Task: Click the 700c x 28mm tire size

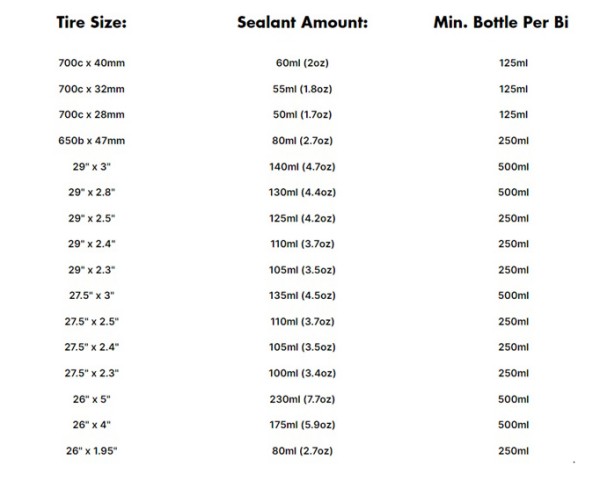Action: pyautogui.click(x=91, y=115)
